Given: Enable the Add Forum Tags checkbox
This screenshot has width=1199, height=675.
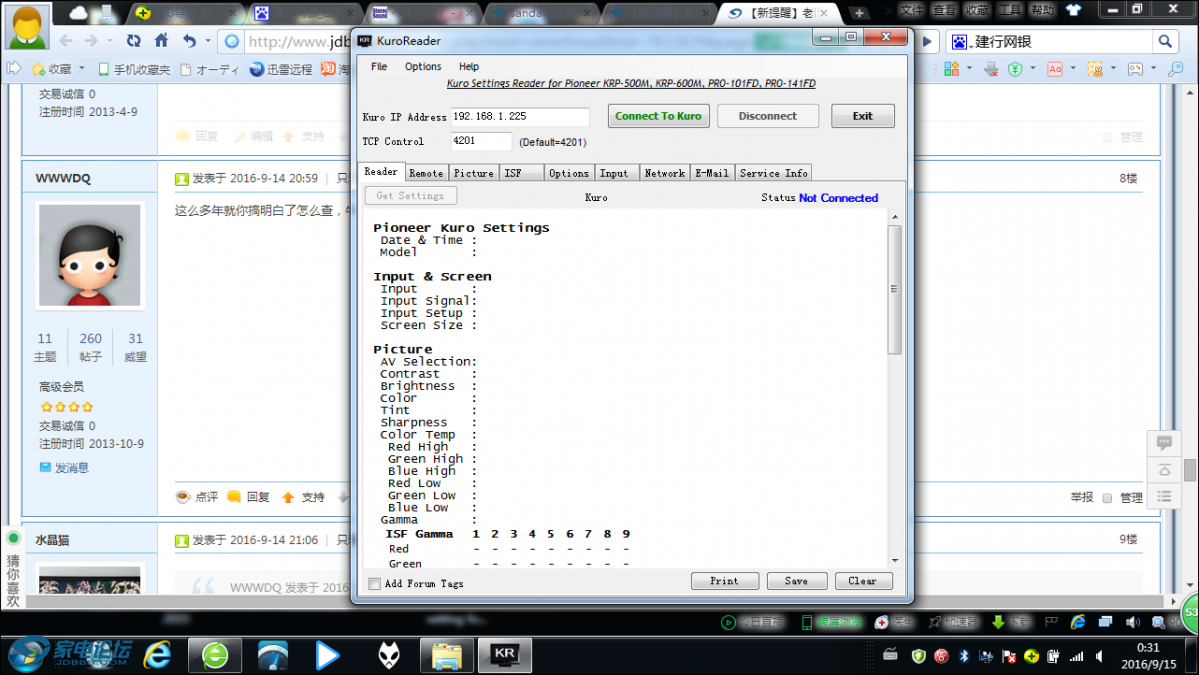Looking at the screenshot, I should pyautogui.click(x=374, y=584).
